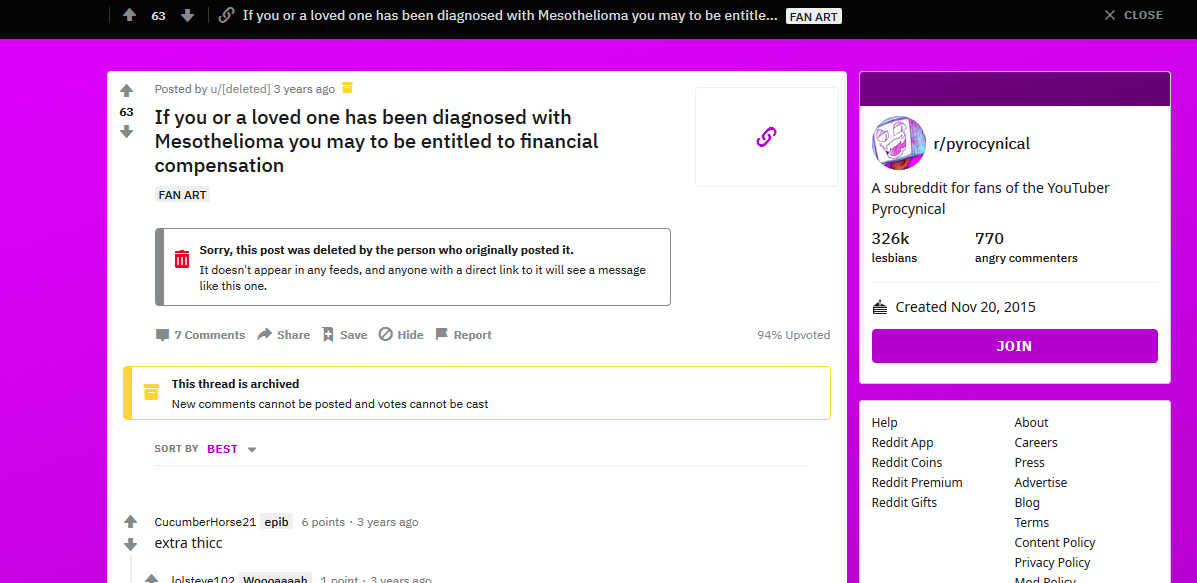Click the link icon in the top bar

click(x=226, y=15)
